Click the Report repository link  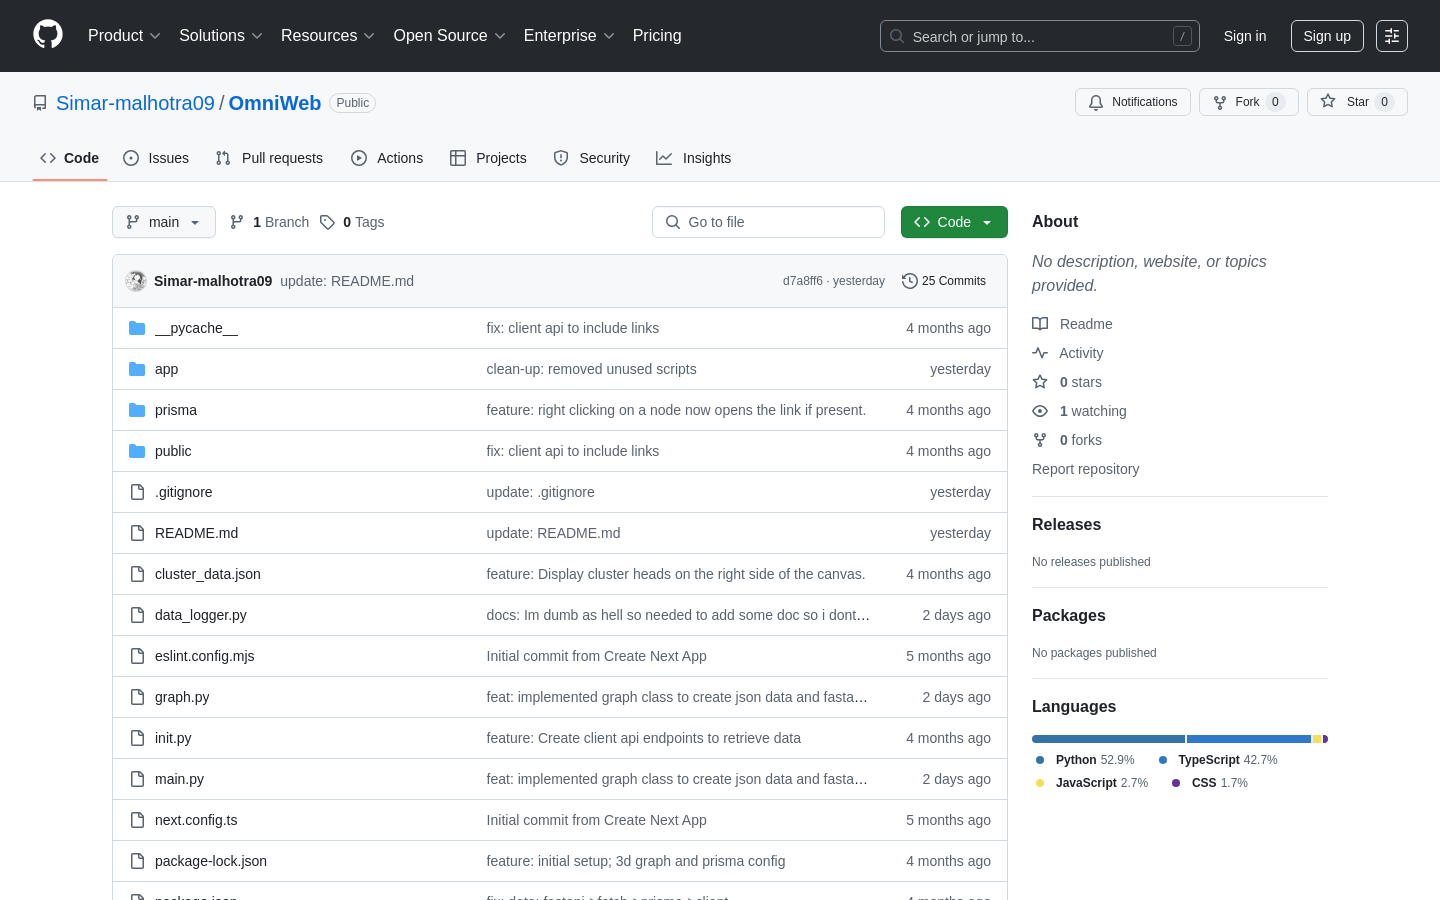click(x=1085, y=469)
